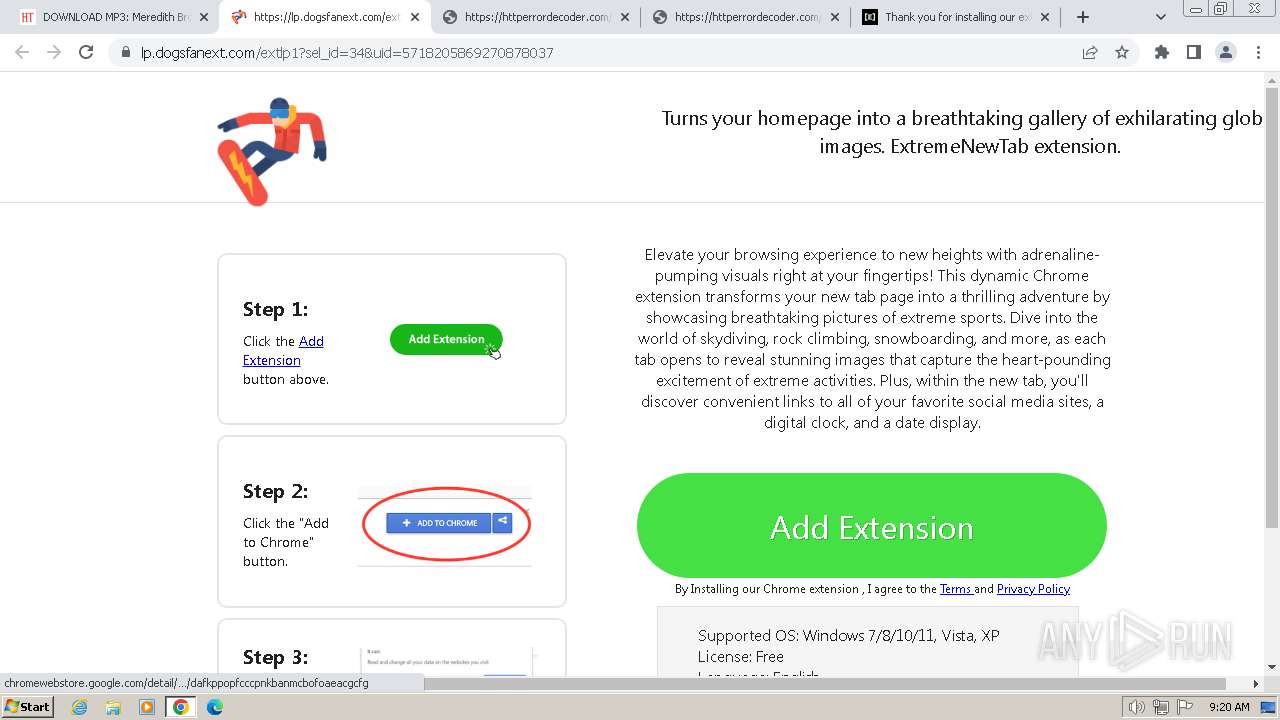Open the Chrome three-dot menu
This screenshot has height=720, width=1280.
click(1258, 53)
